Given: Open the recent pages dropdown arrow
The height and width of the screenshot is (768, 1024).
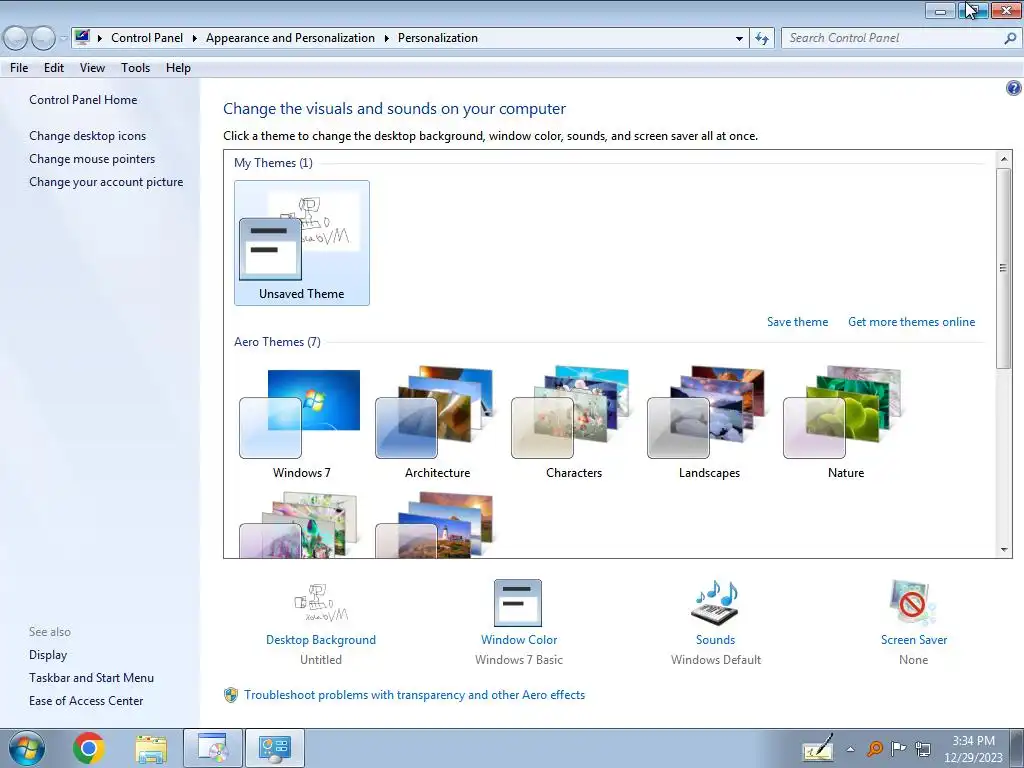Looking at the screenshot, I should [x=63, y=39].
